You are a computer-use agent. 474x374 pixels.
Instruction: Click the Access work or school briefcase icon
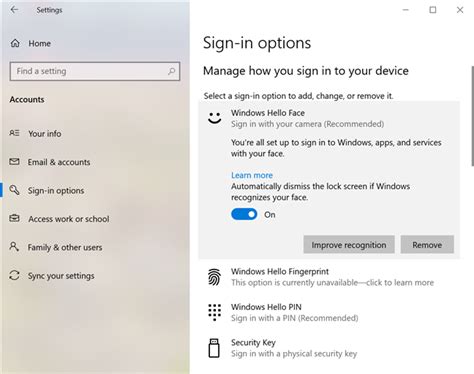(x=14, y=219)
